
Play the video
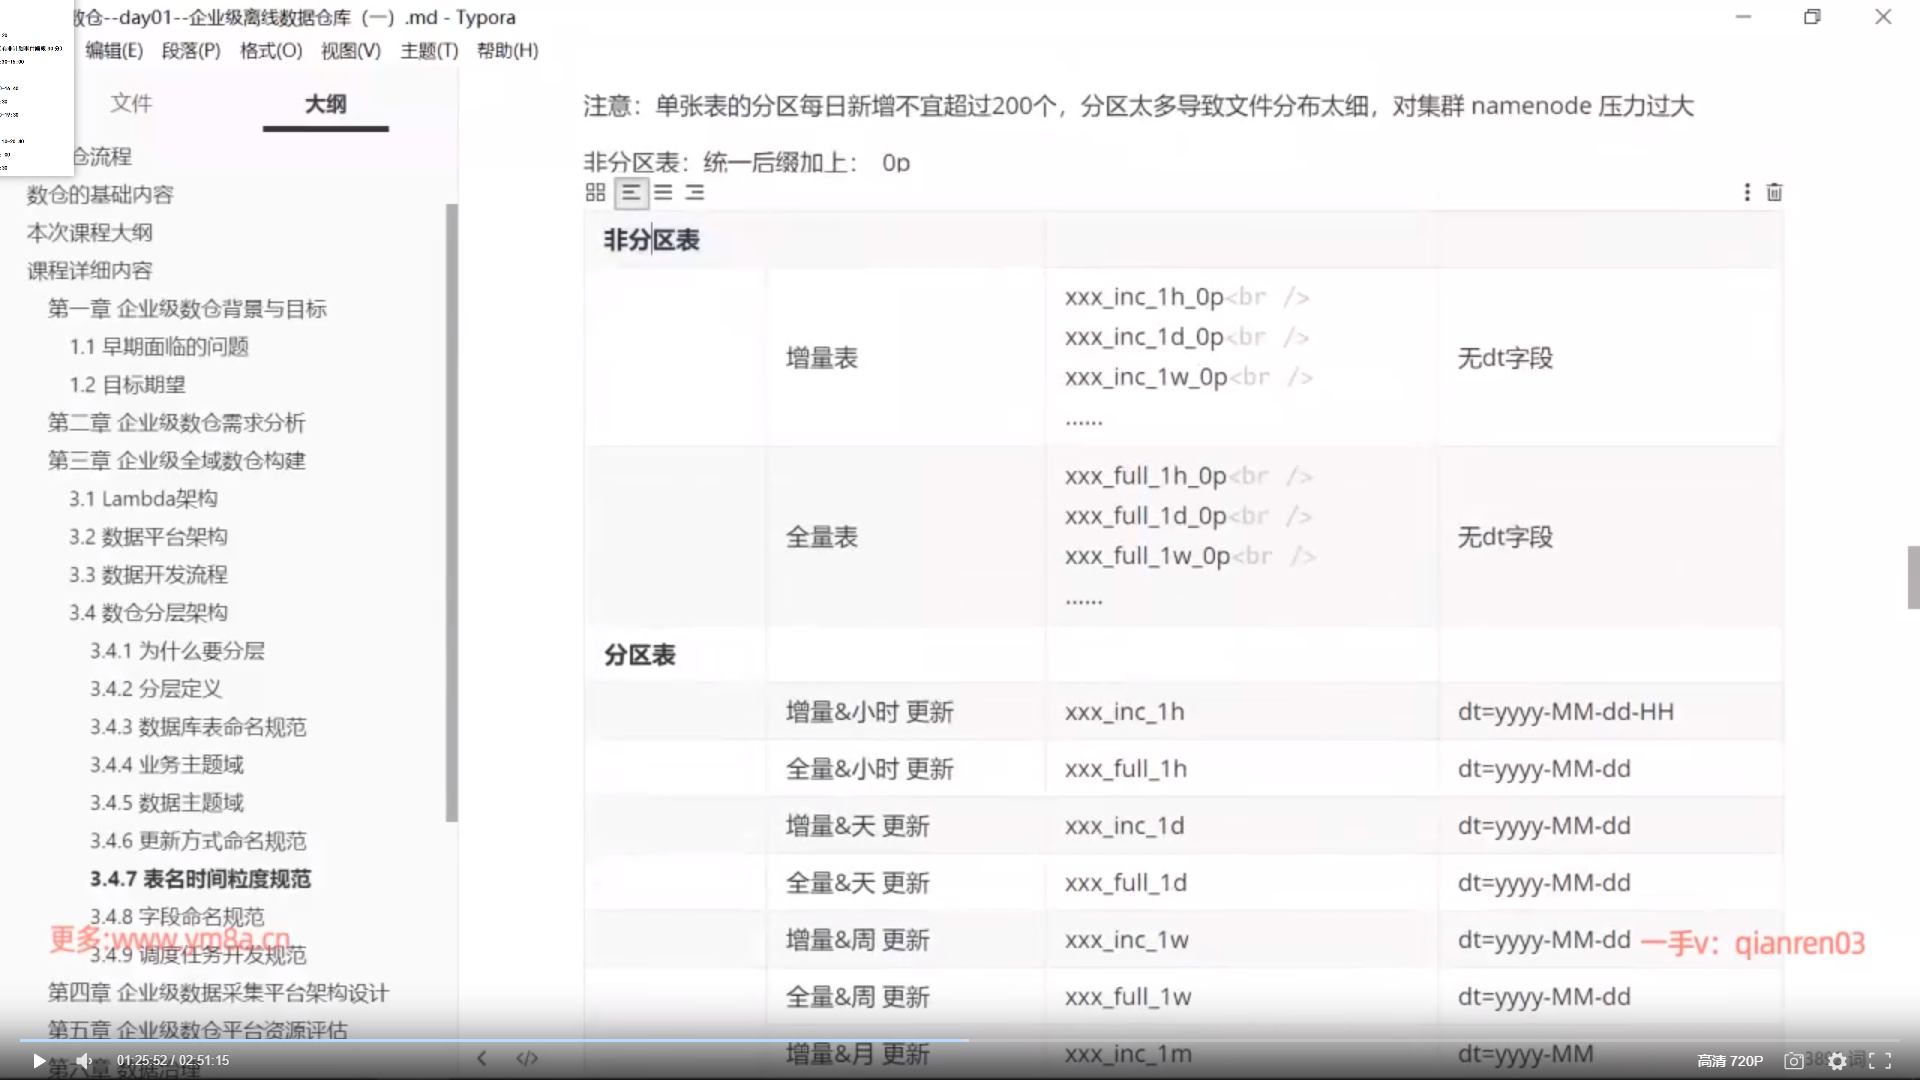coord(38,1061)
